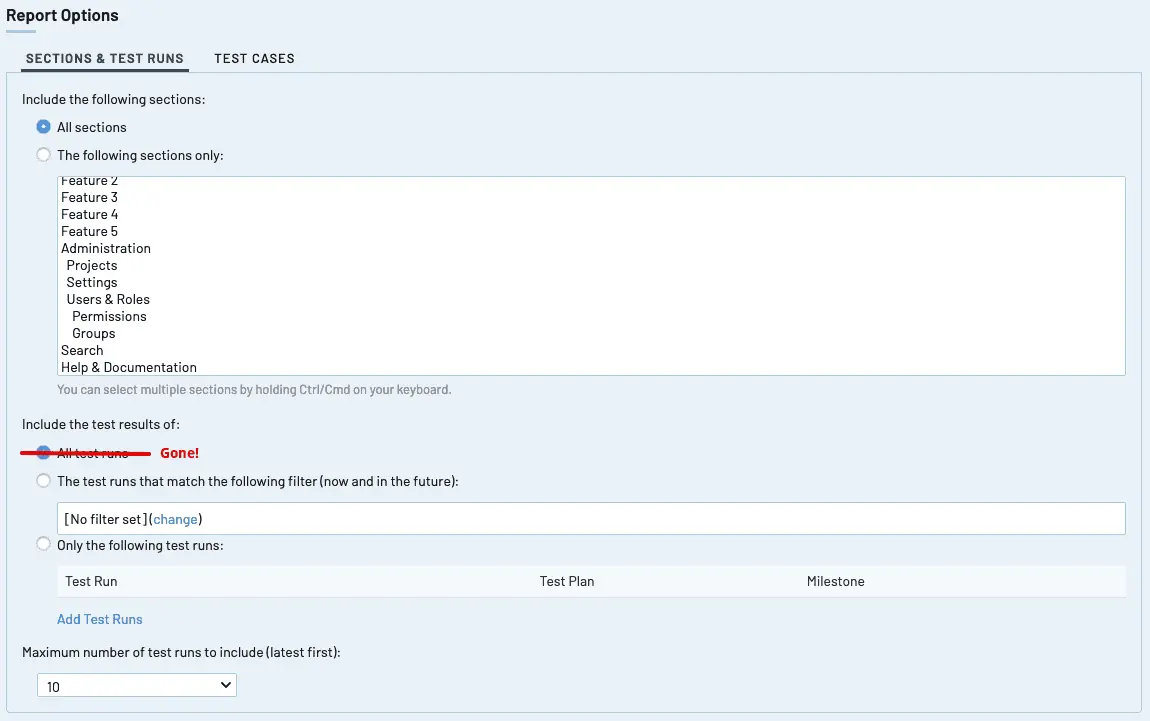Image resolution: width=1150 pixels, height=721 pixels.
Task: Pick 'Only the following test runs' radio
Action: pos(43,544)
